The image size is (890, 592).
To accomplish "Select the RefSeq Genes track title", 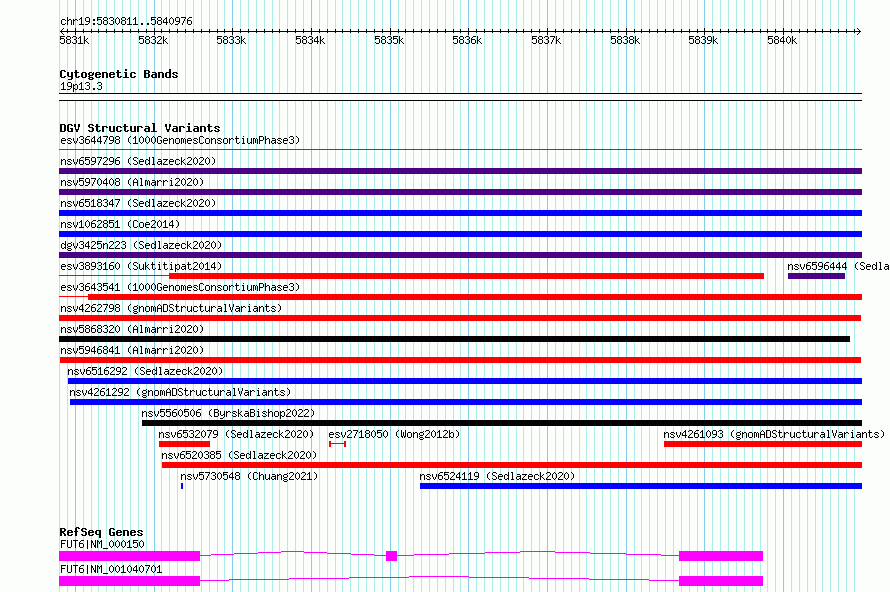I will 101,532.
